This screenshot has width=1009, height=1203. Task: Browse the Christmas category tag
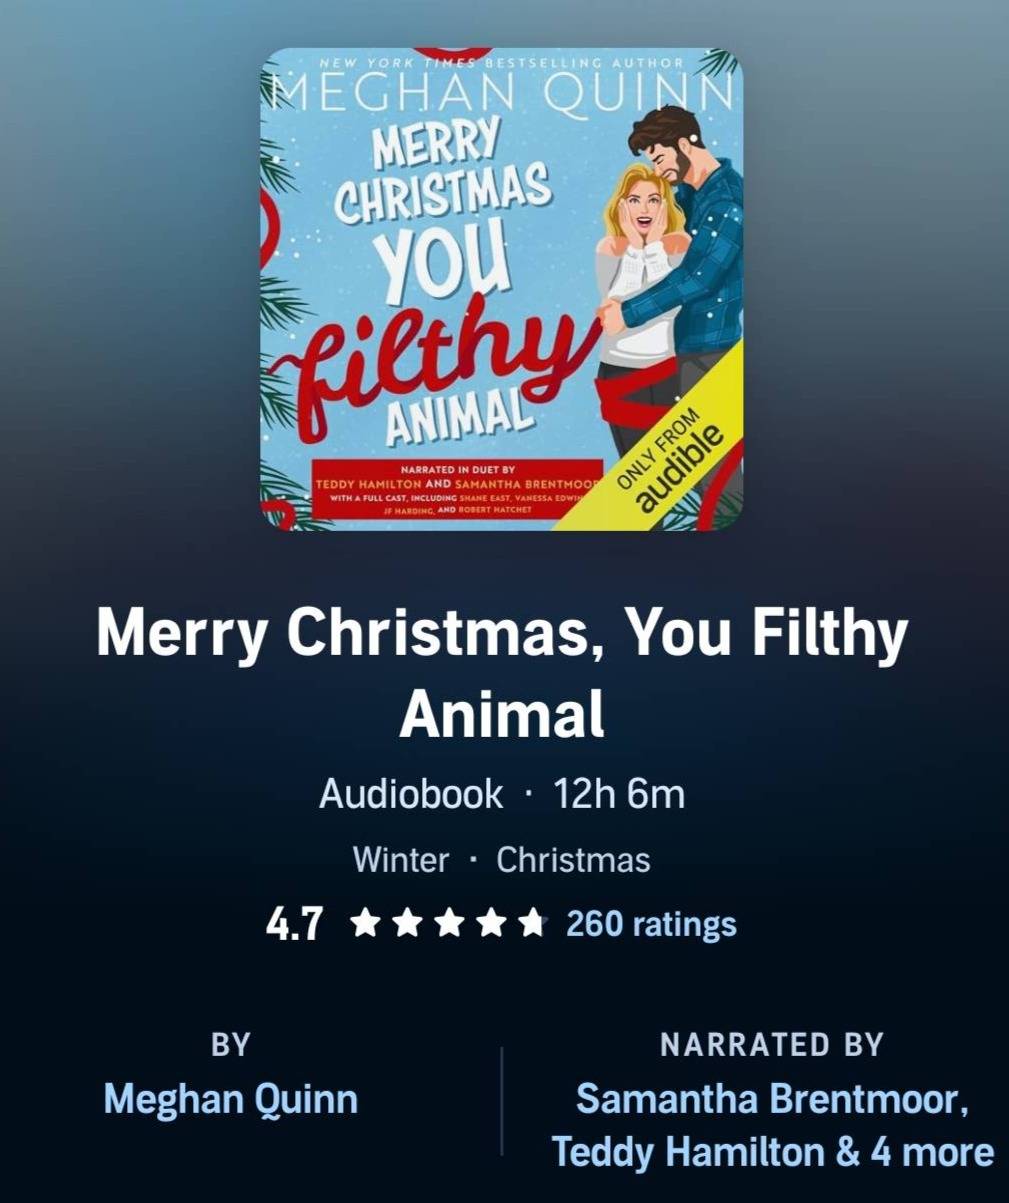click(x=573, y=861)
